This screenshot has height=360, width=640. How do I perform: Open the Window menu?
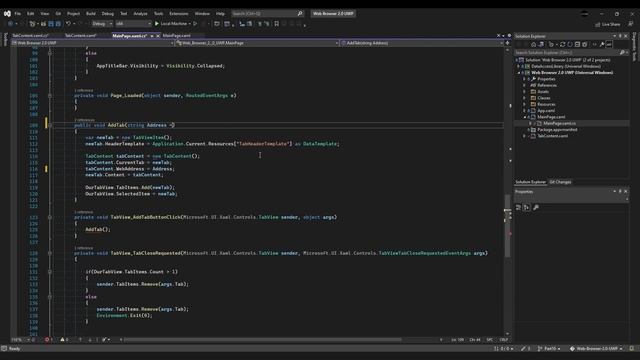(202, 13)
